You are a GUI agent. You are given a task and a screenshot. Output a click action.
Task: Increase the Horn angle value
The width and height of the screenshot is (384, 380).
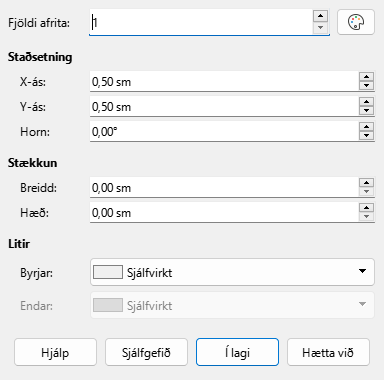click(366, 127)
